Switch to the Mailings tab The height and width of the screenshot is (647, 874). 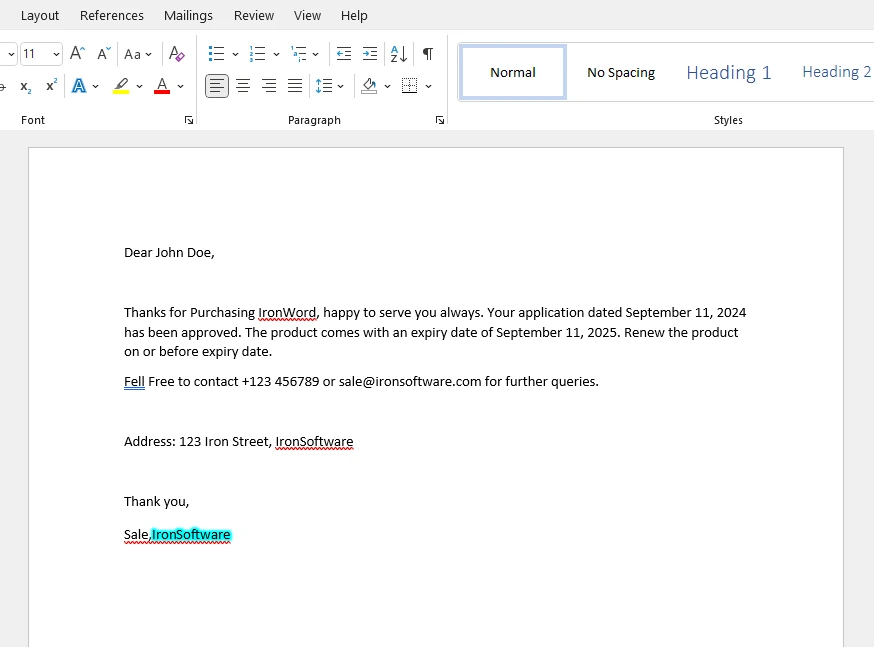[x=188, y=15]
